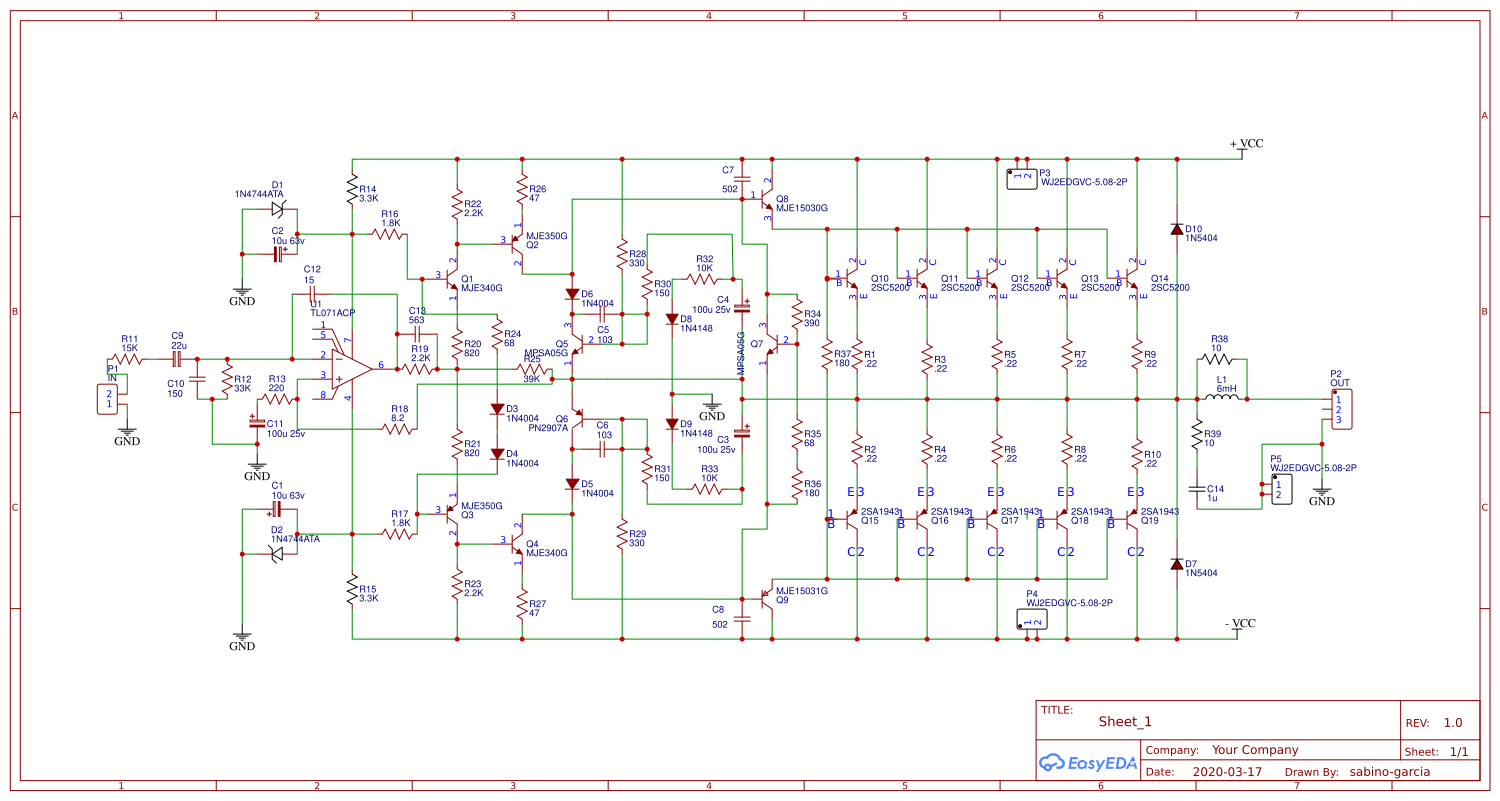The width and height of the screenshot is (1500, 801).
Task: Click the EasyEDA logo in title block
Action: pyautogui.click(x=1088, y=763)
